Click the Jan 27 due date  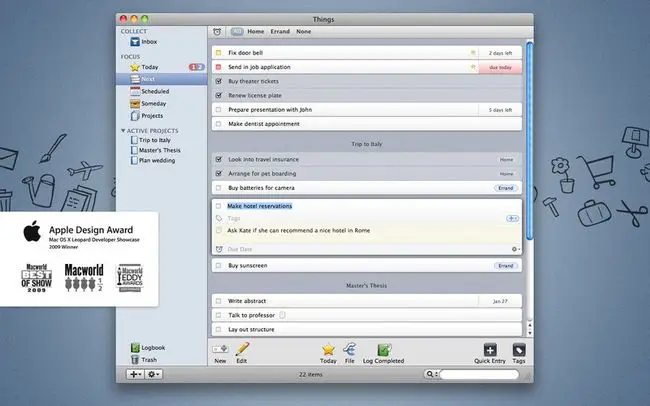click(x=500, y=301)
